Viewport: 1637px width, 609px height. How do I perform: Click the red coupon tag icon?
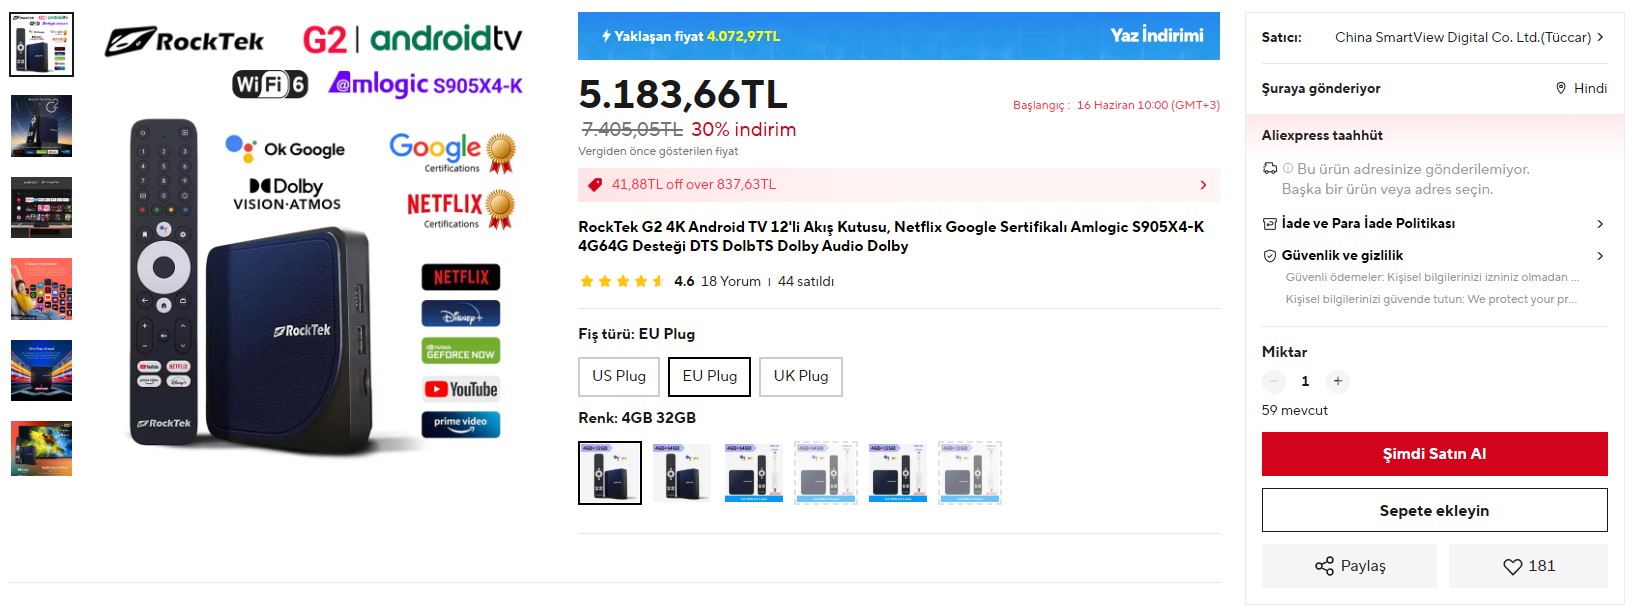595,185
